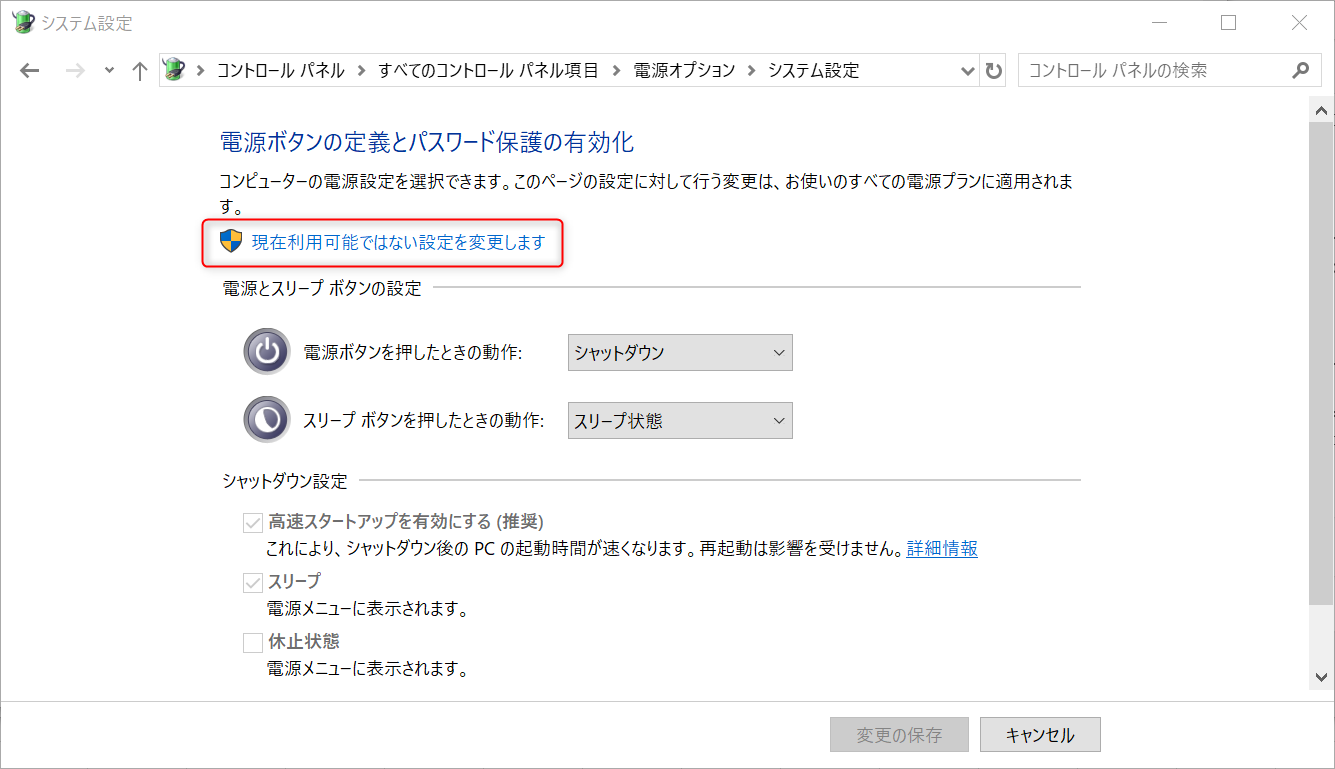This screenshot has height=769, width=1335.
Task: Open 電源ボタンを押したときの動作 dropdown
Action: [x=680, y=352]
